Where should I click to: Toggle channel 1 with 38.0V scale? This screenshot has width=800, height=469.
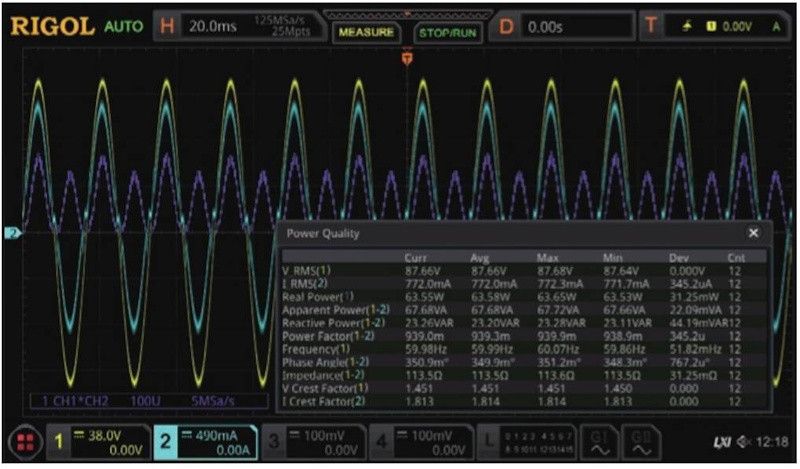pyautogui.click(x=100, y=441)
